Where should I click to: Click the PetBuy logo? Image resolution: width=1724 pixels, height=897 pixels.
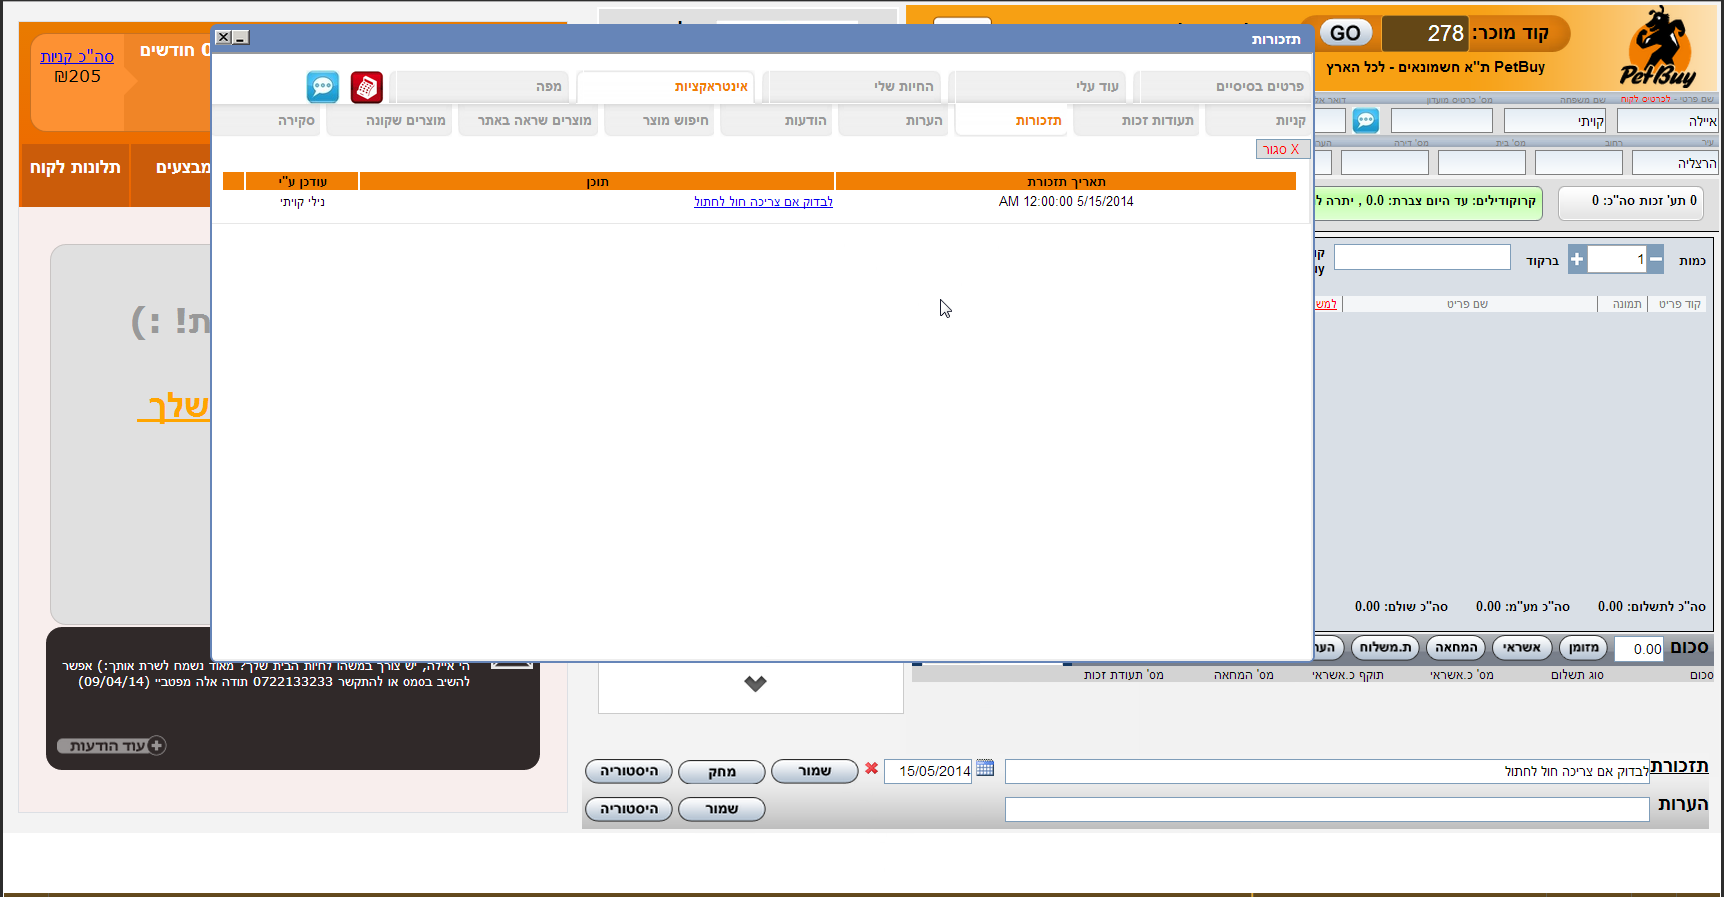pyautogui.click(x=1658, y=48)
